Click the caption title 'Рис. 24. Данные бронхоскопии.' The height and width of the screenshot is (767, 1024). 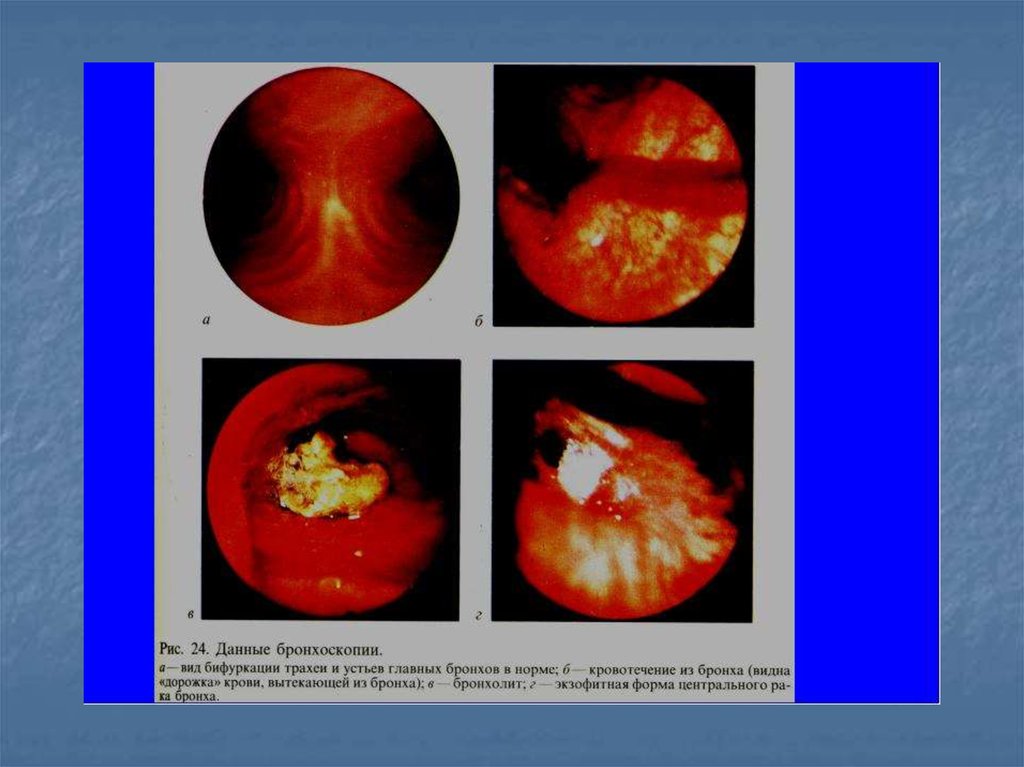pyautogui.click(x=271, y=649)
